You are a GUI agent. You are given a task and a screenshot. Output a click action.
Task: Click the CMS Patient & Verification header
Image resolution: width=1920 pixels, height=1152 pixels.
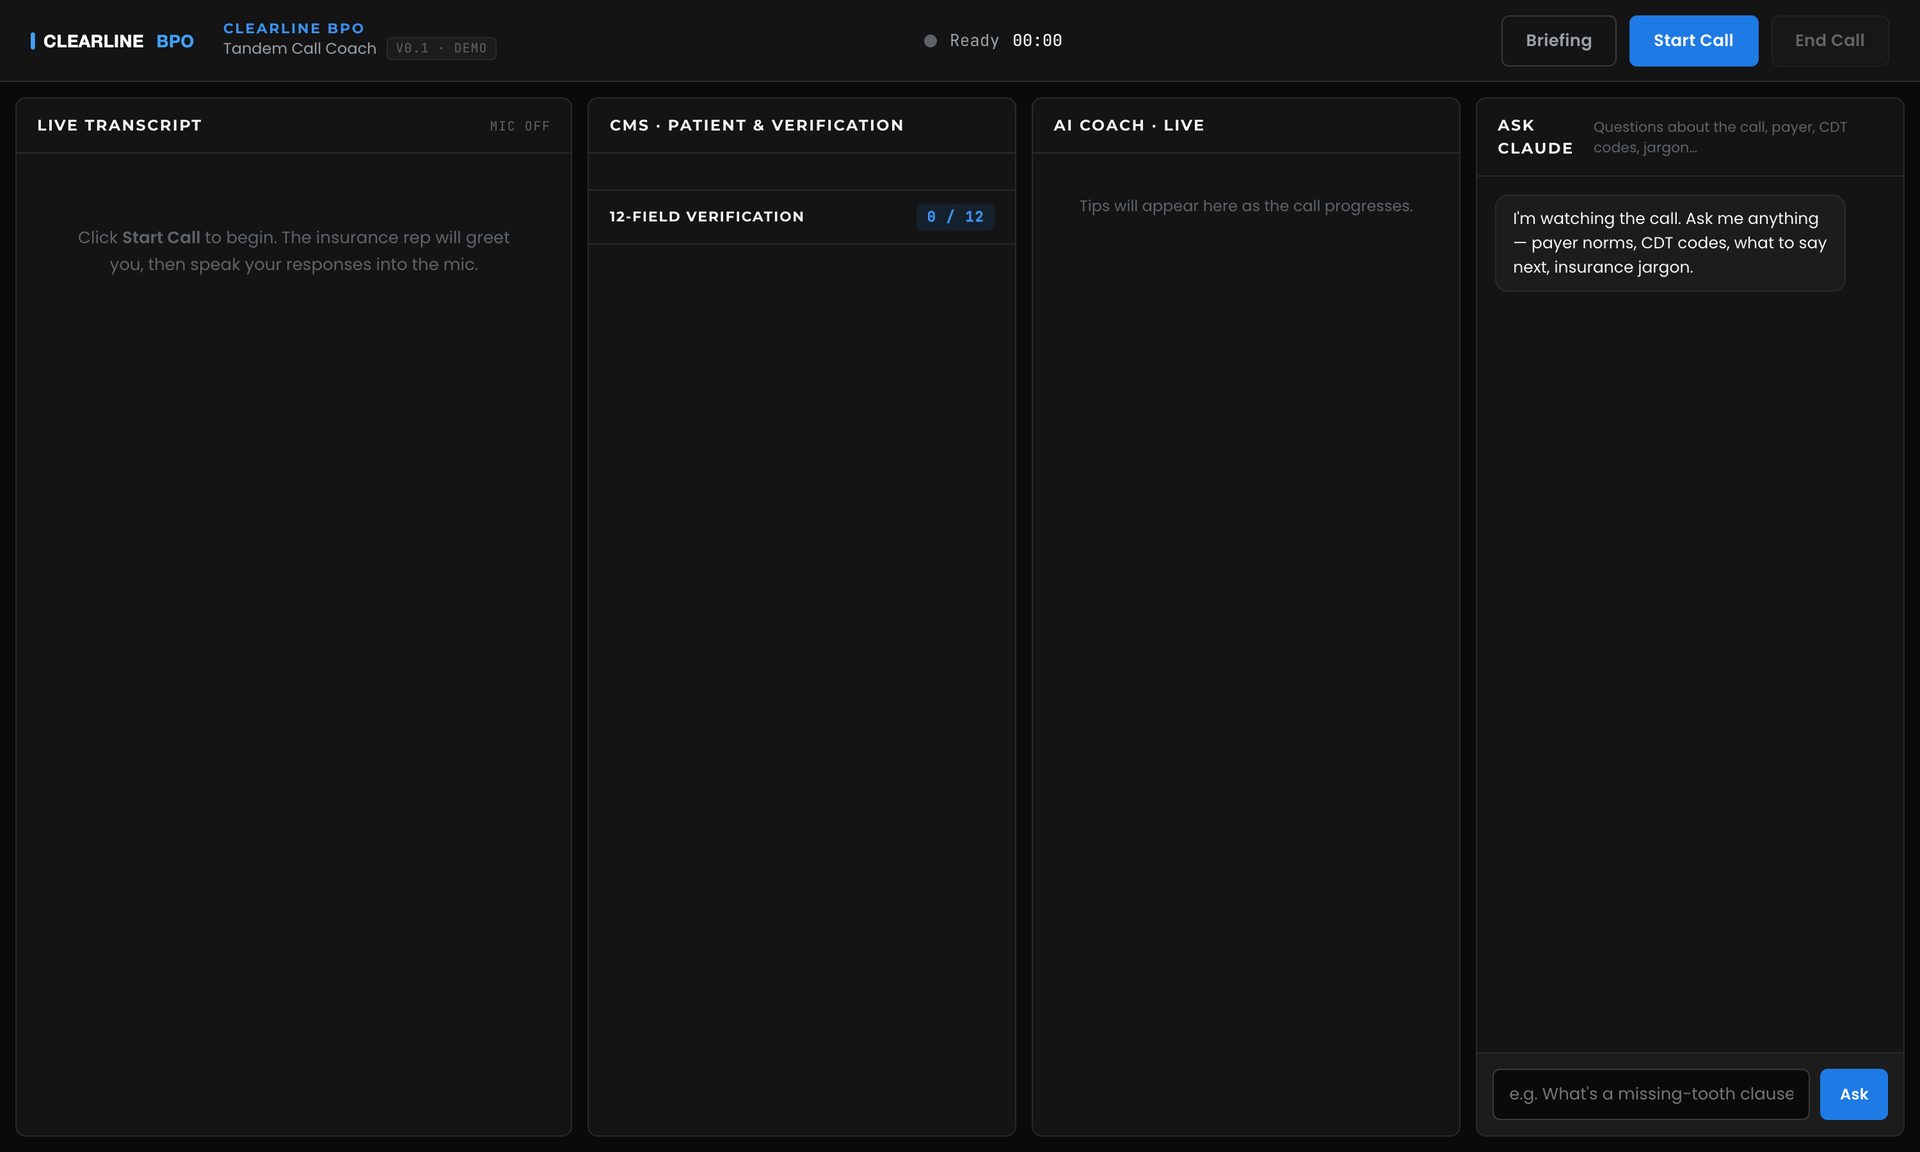pyautogui.click(x=756, y=125)
